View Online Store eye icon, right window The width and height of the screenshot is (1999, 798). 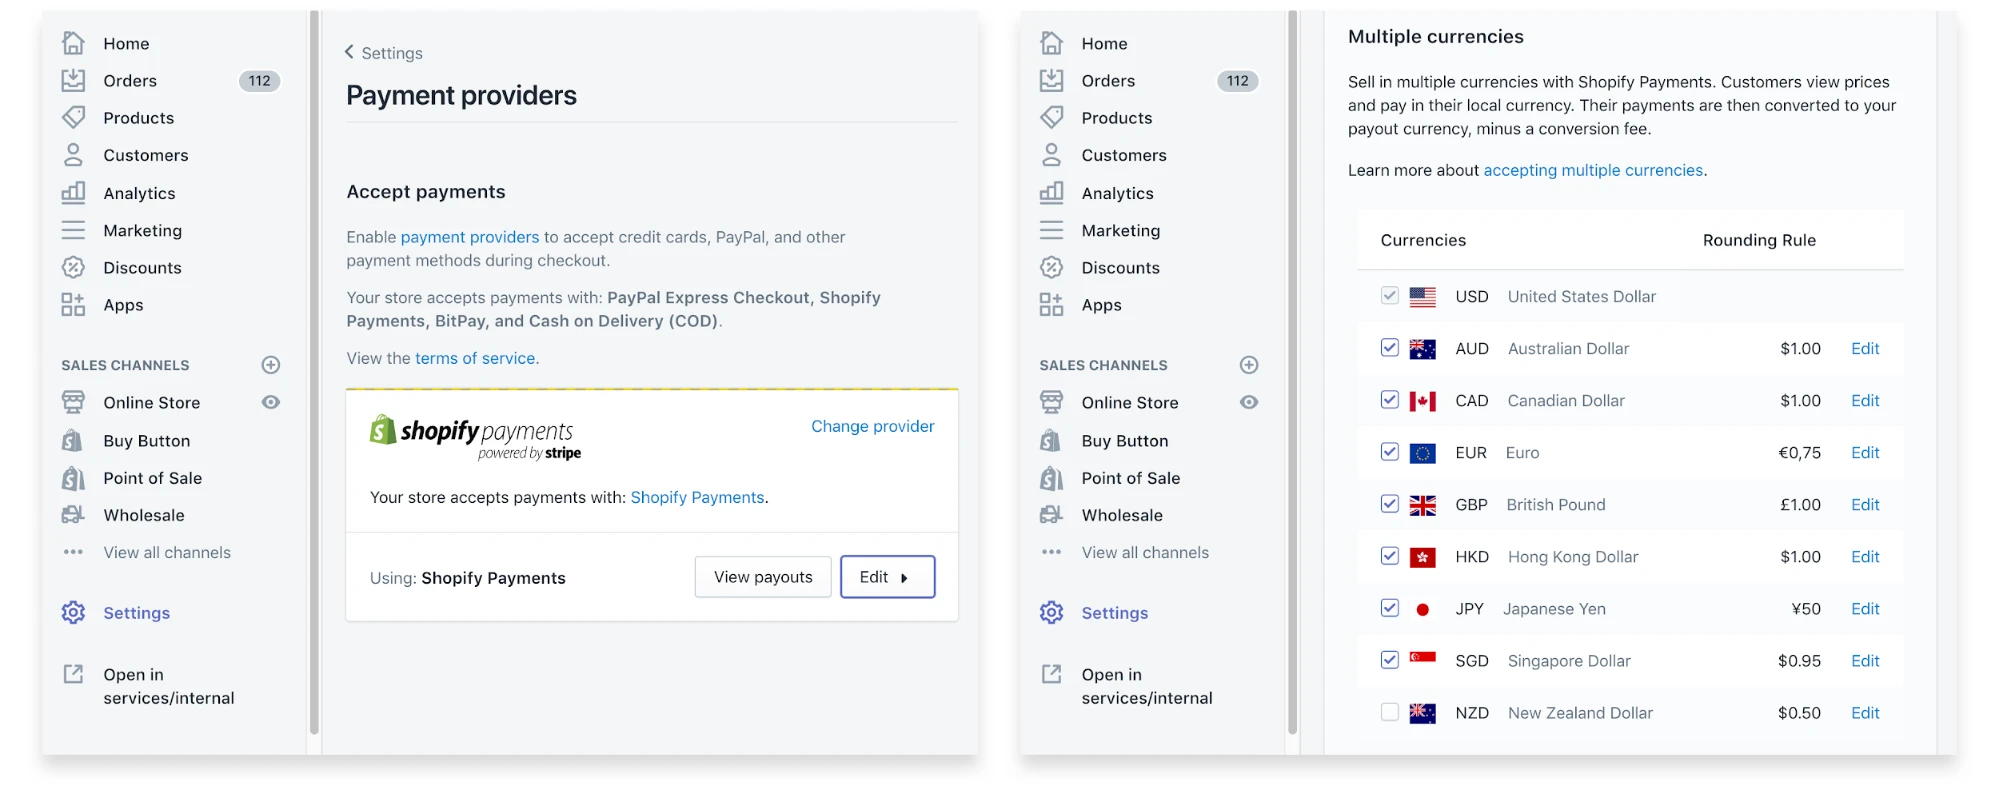pyautogui.click(x=1249, y=402)
